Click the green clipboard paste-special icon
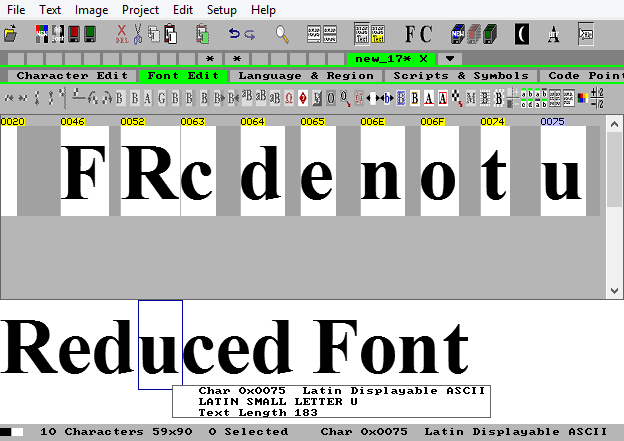This screenshot has height=441, width=624. click(203, 34)
